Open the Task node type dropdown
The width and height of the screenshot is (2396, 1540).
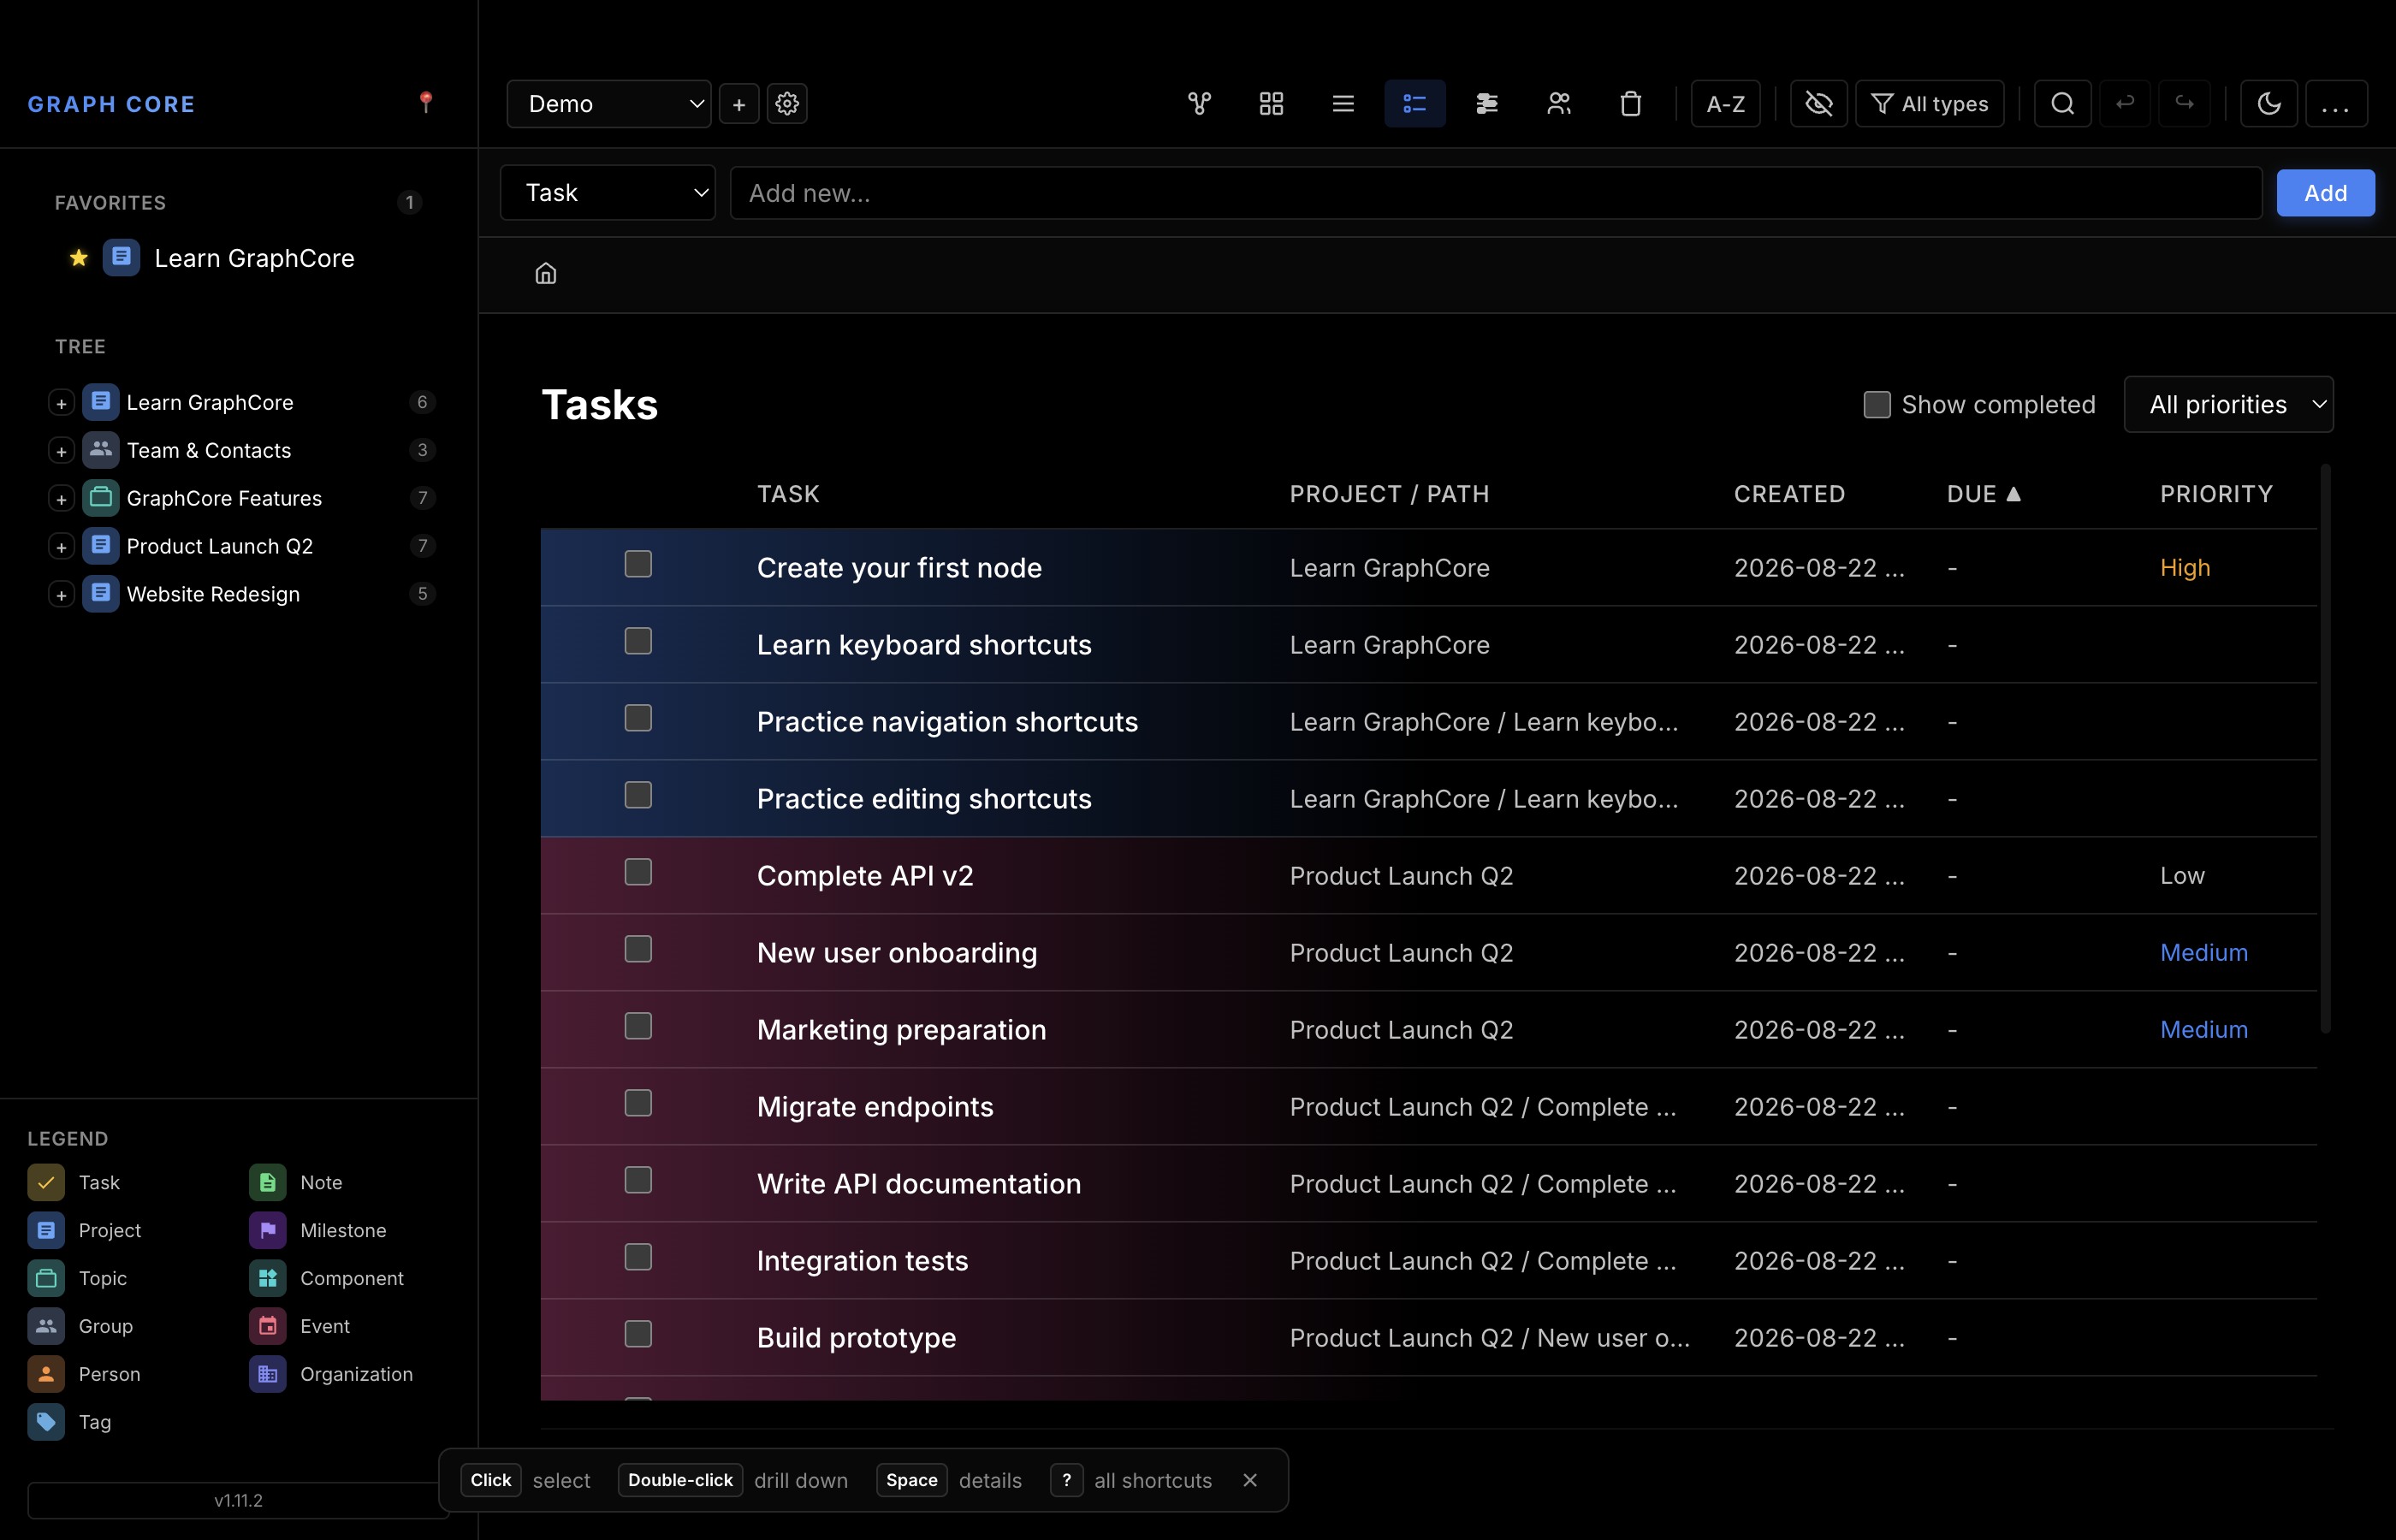point(608,193)
